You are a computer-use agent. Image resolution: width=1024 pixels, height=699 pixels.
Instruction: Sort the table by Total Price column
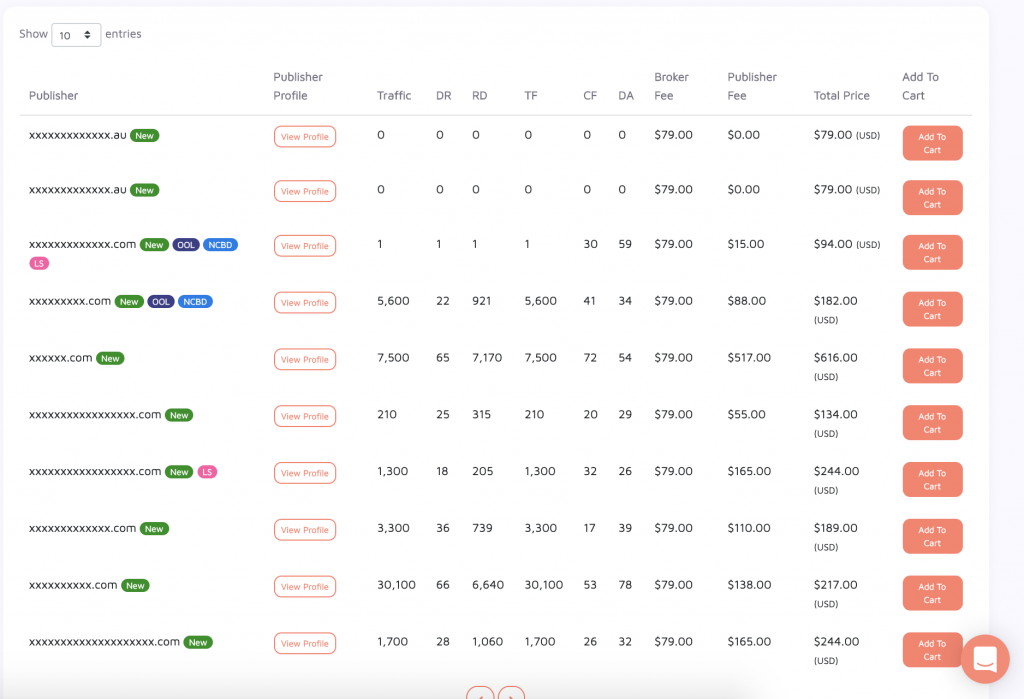pos(841,96)
